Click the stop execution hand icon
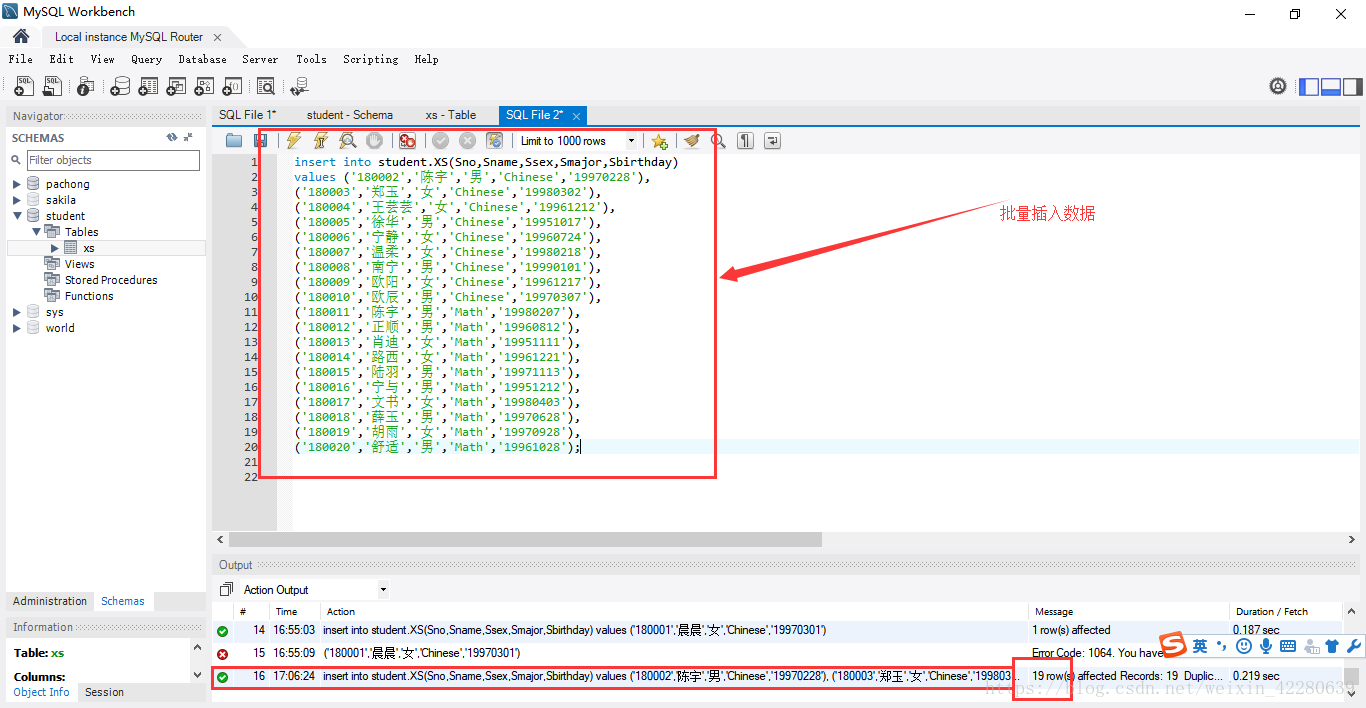1366x708 pixels. (374, 141)
